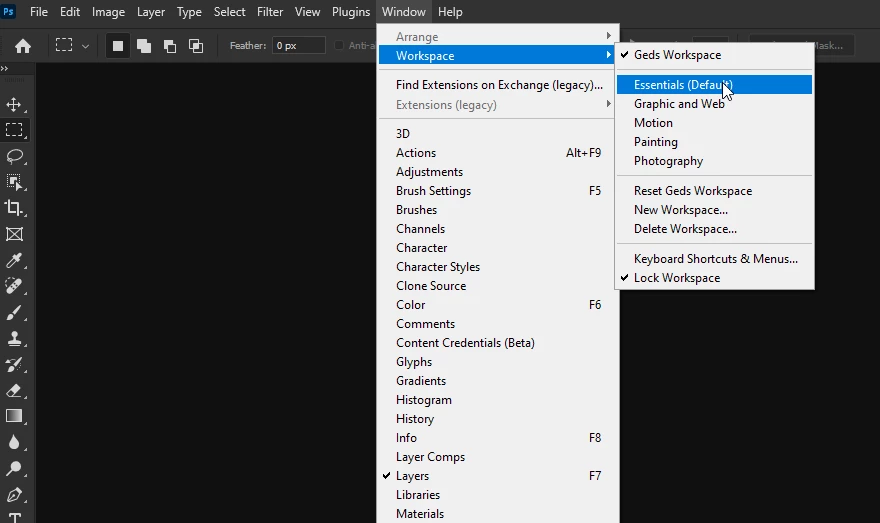Viewport: 880px width, 523px height.
Task: Toggle the Lock Workspace option
Action: point(714,278)
